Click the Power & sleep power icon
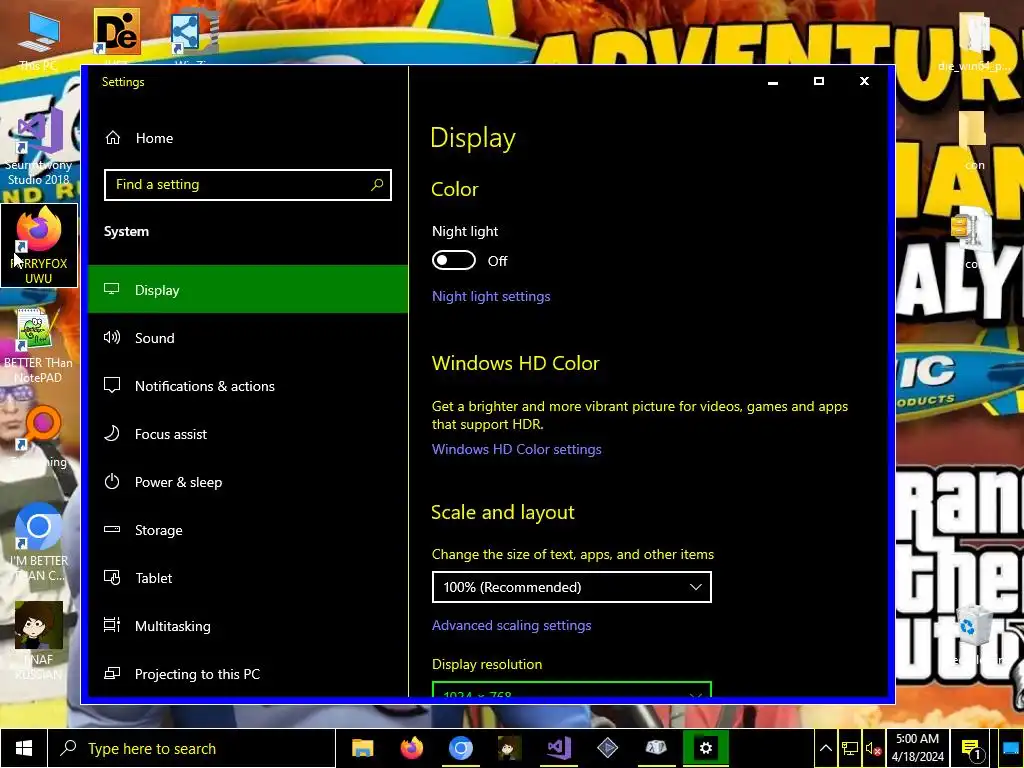The image size is (1024, 768). coord(112,482)
